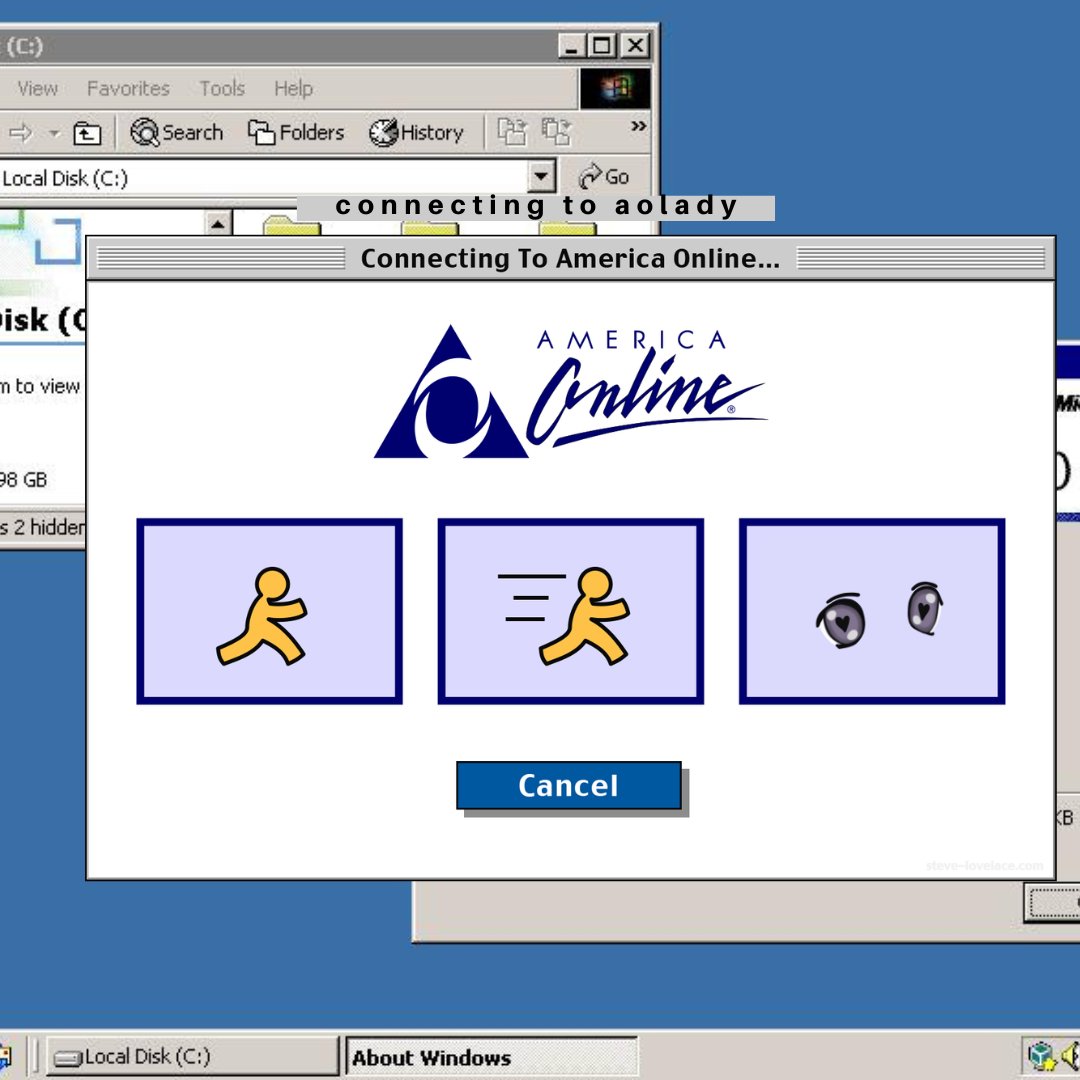The height and width of the screenshot is (1080, 1080).
Task: Click the Move To toolbar icon
Action: click(512, 132)
